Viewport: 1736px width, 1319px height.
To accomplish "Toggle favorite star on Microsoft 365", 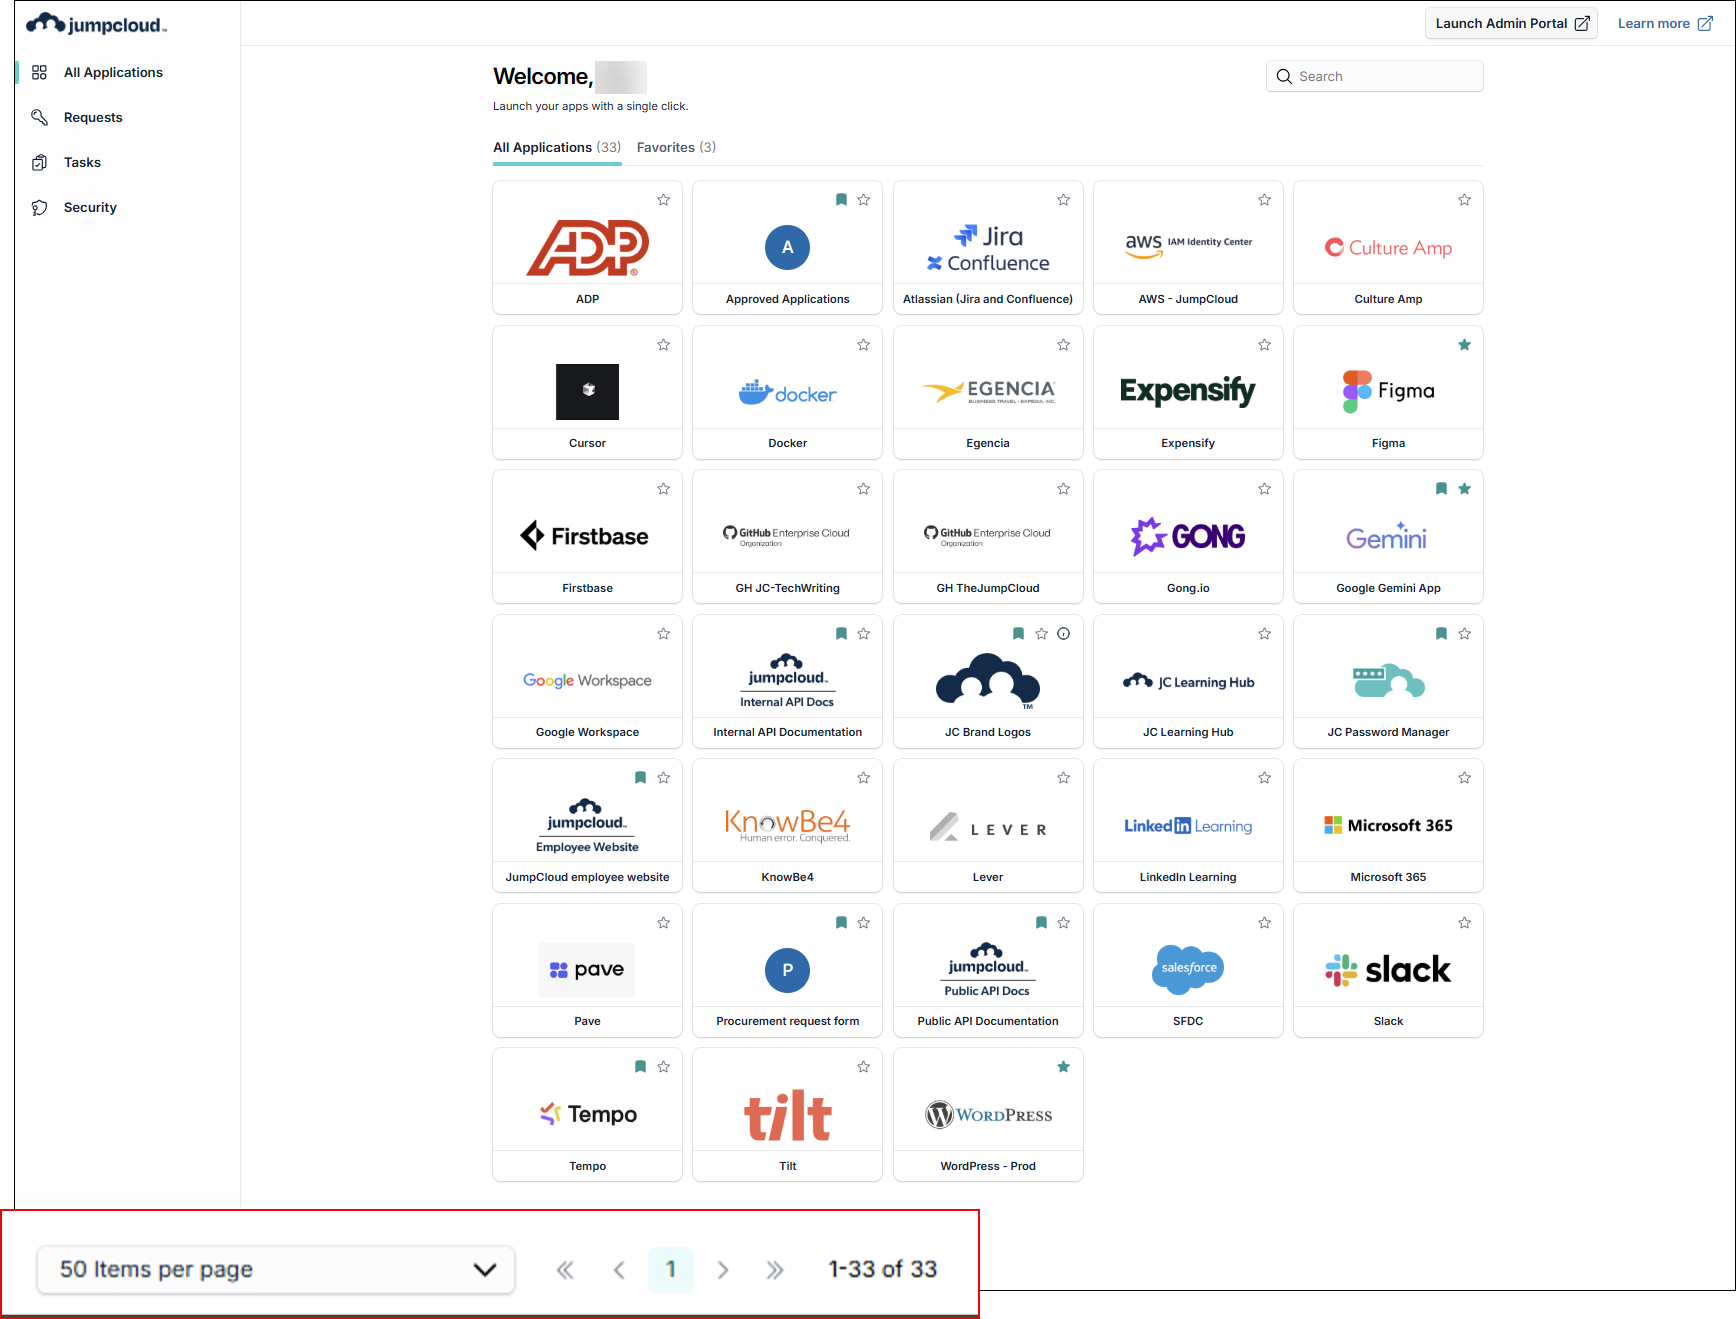I will [1464, 778].
